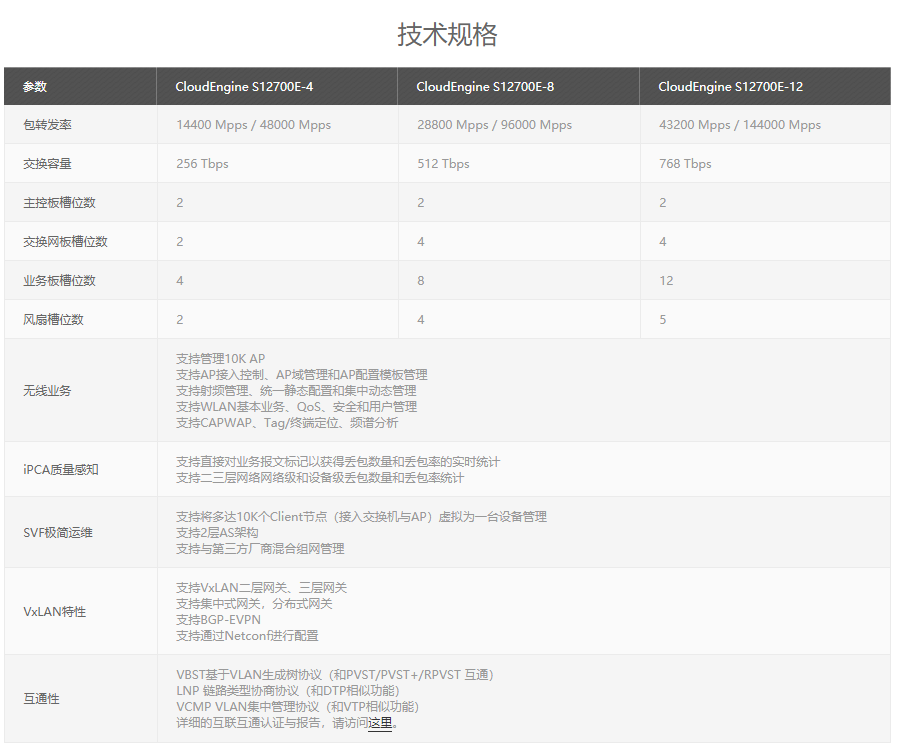Click the 768 Tbps value
The height and width of the screenshot is (747, 901).
(685, 164)
